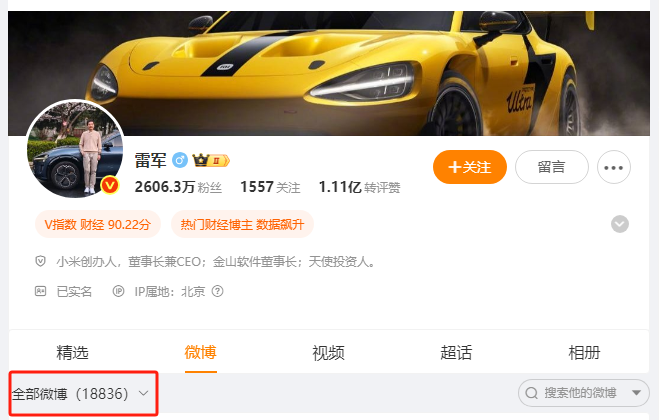Viewport: 659px width, 420px height.
Task: Click the shield icon beside the bio
Action: 40,262
